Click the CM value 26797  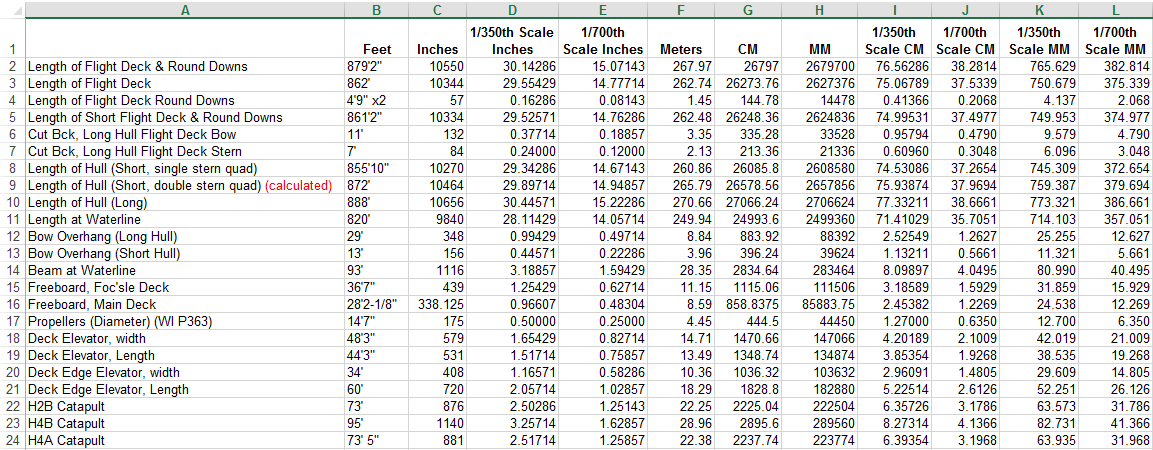748,67
